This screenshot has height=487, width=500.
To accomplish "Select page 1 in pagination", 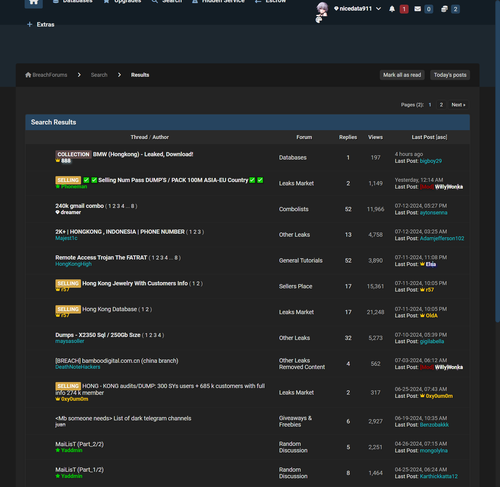I will (x=430, y=105).
